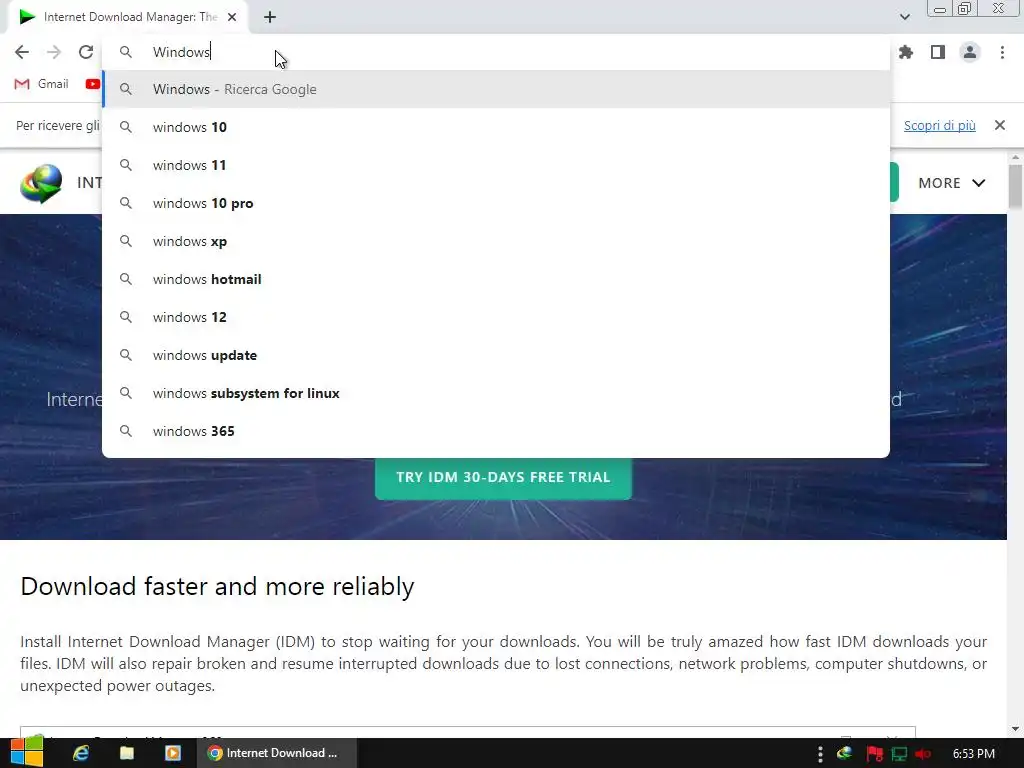Open the Chrome three-dot menu

(1002, 52)
